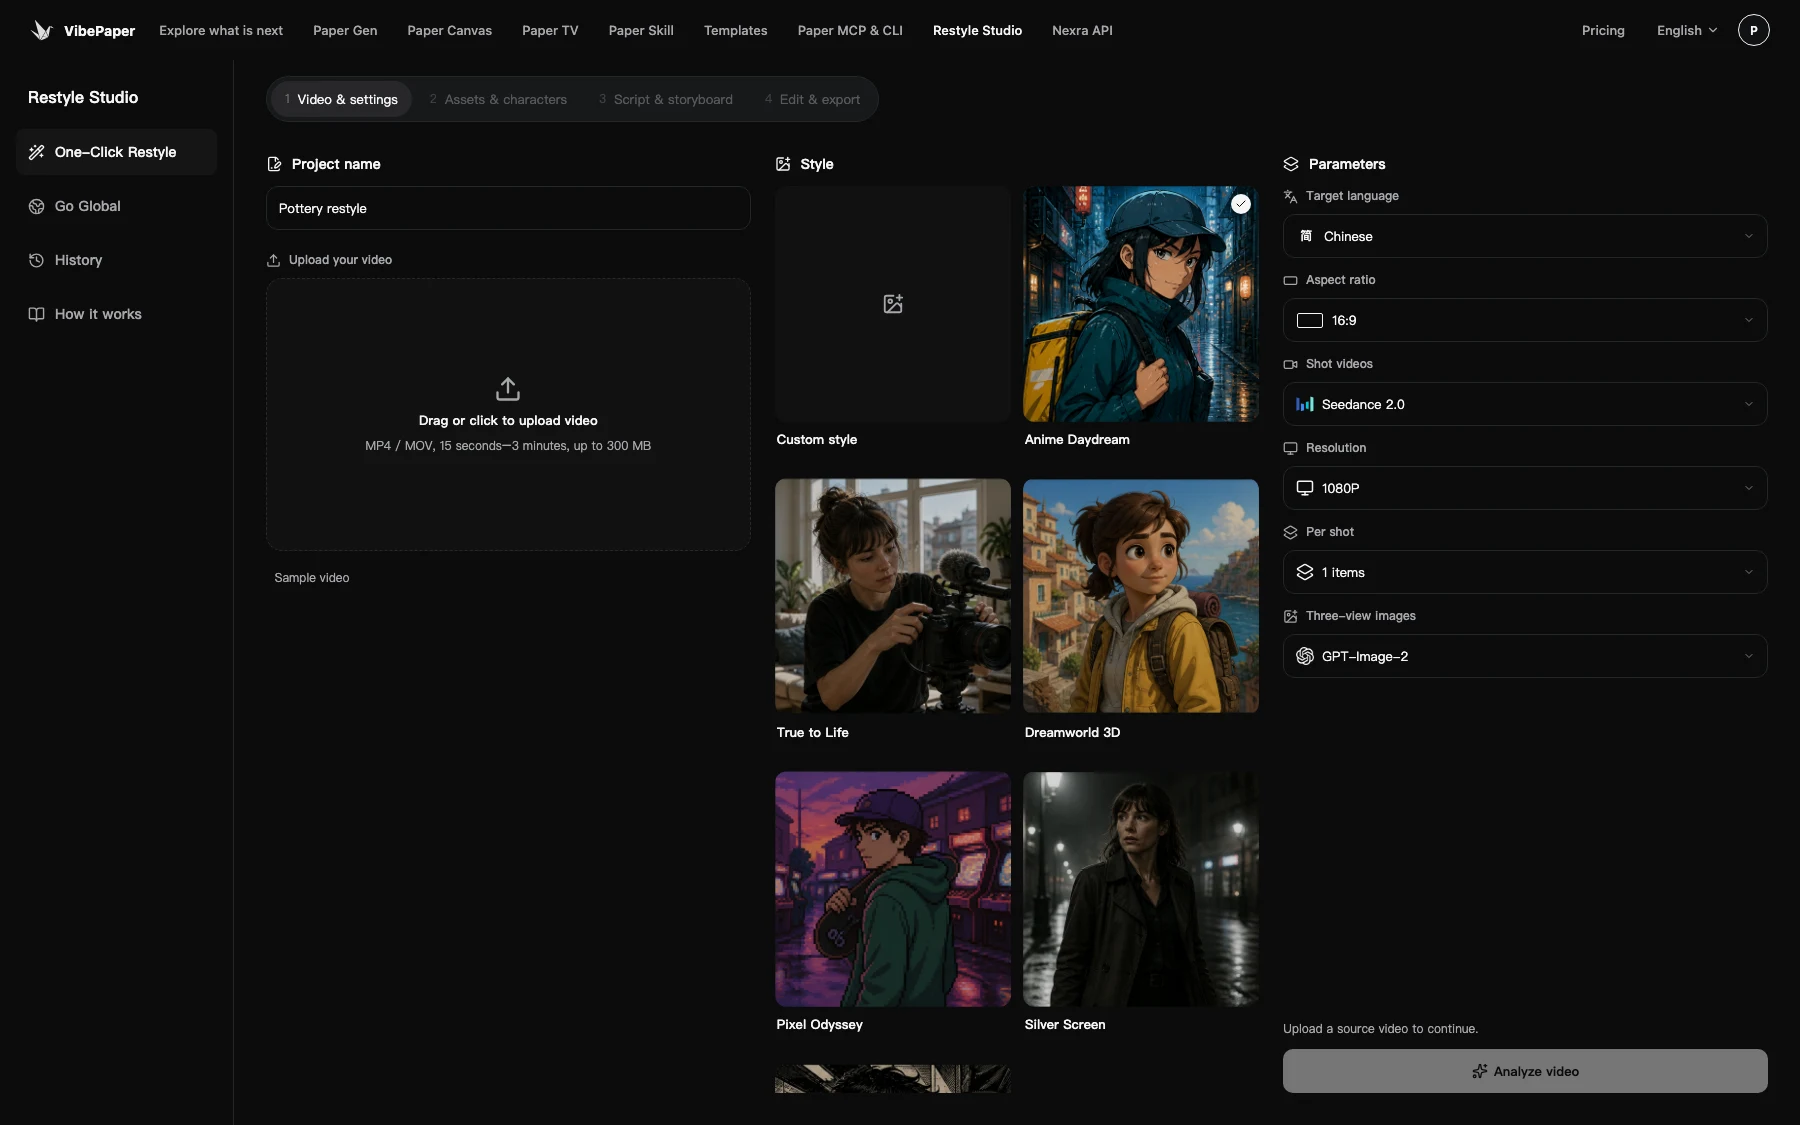Open the user profile avatar P
1800x1125 pixels.
click(x=1753, y=30)
